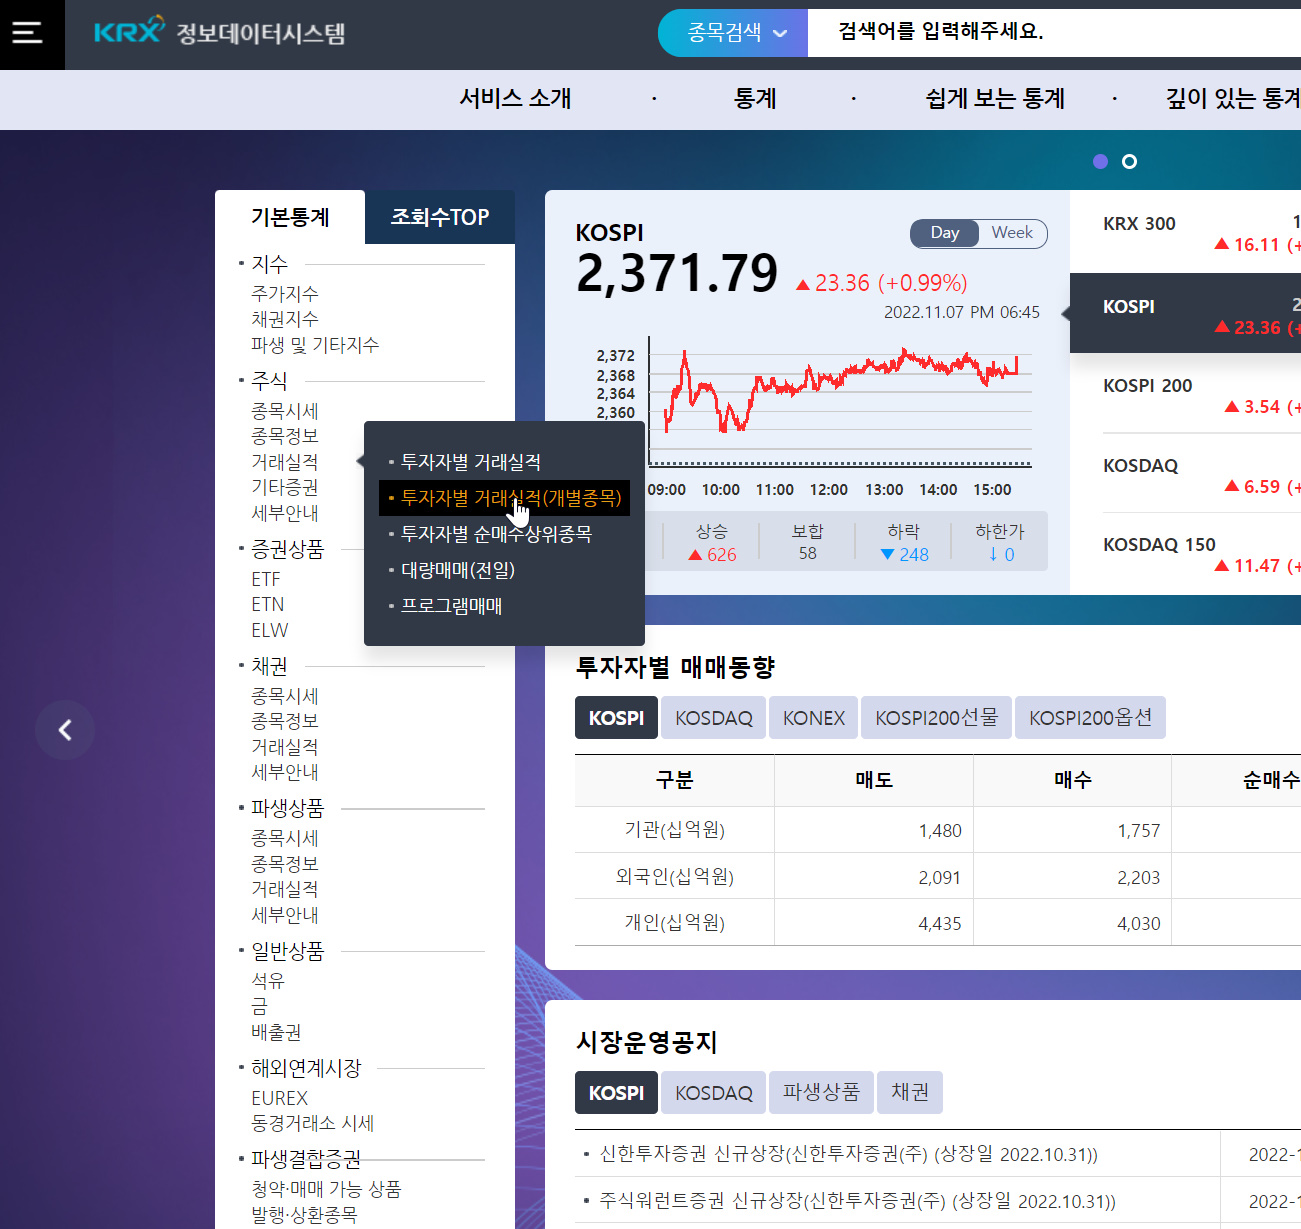Open 종목시세 under 주식
This screenshot has height=1229, width=1301.
[x=285, y=411]
